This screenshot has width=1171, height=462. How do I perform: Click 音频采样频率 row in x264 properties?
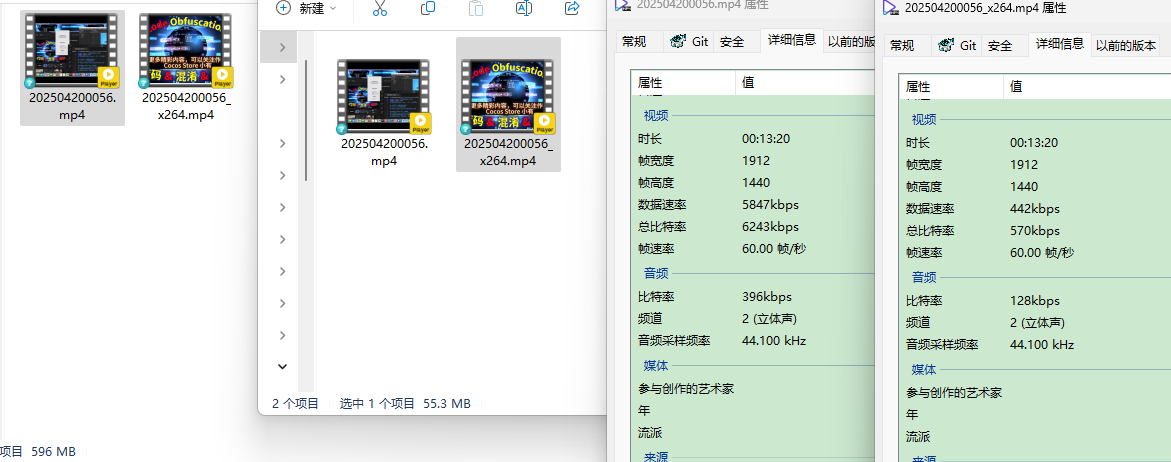(x=1035, y=345)
